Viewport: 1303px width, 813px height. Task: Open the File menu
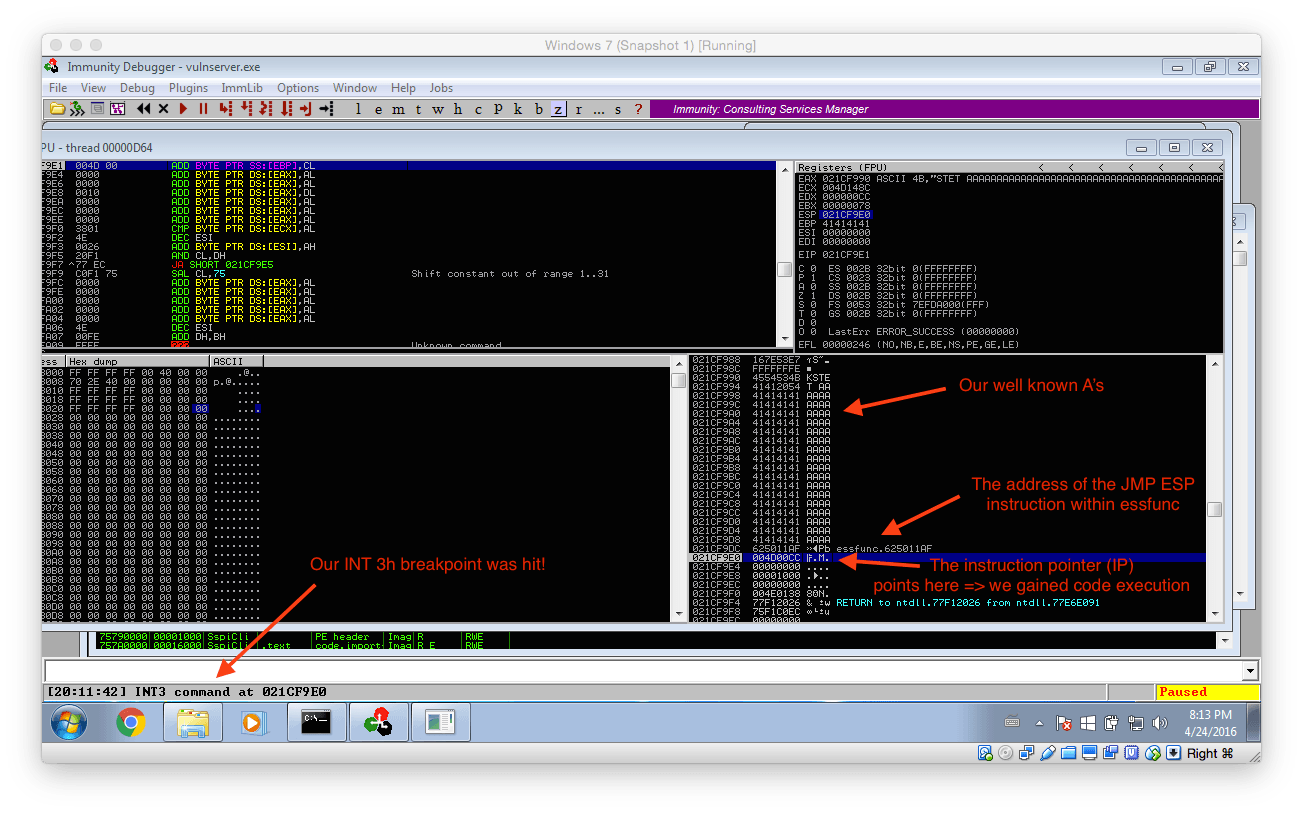pos(58,88)
